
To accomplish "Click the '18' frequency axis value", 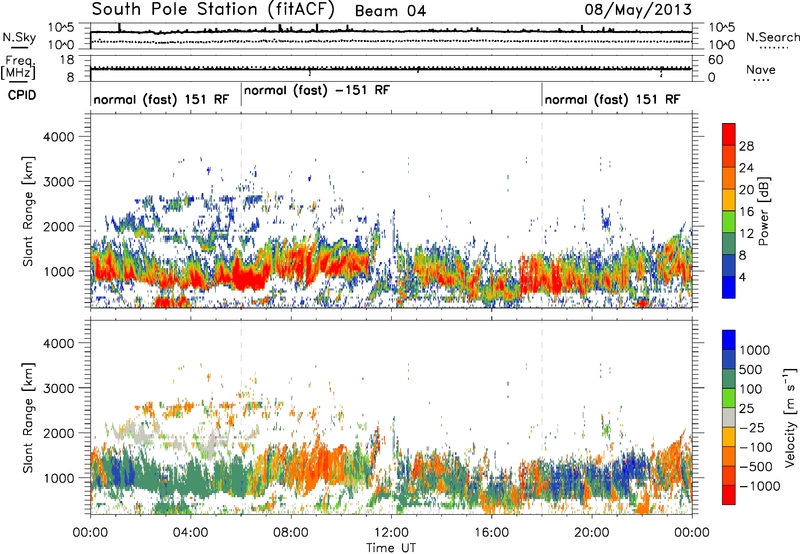I will 67,60.
